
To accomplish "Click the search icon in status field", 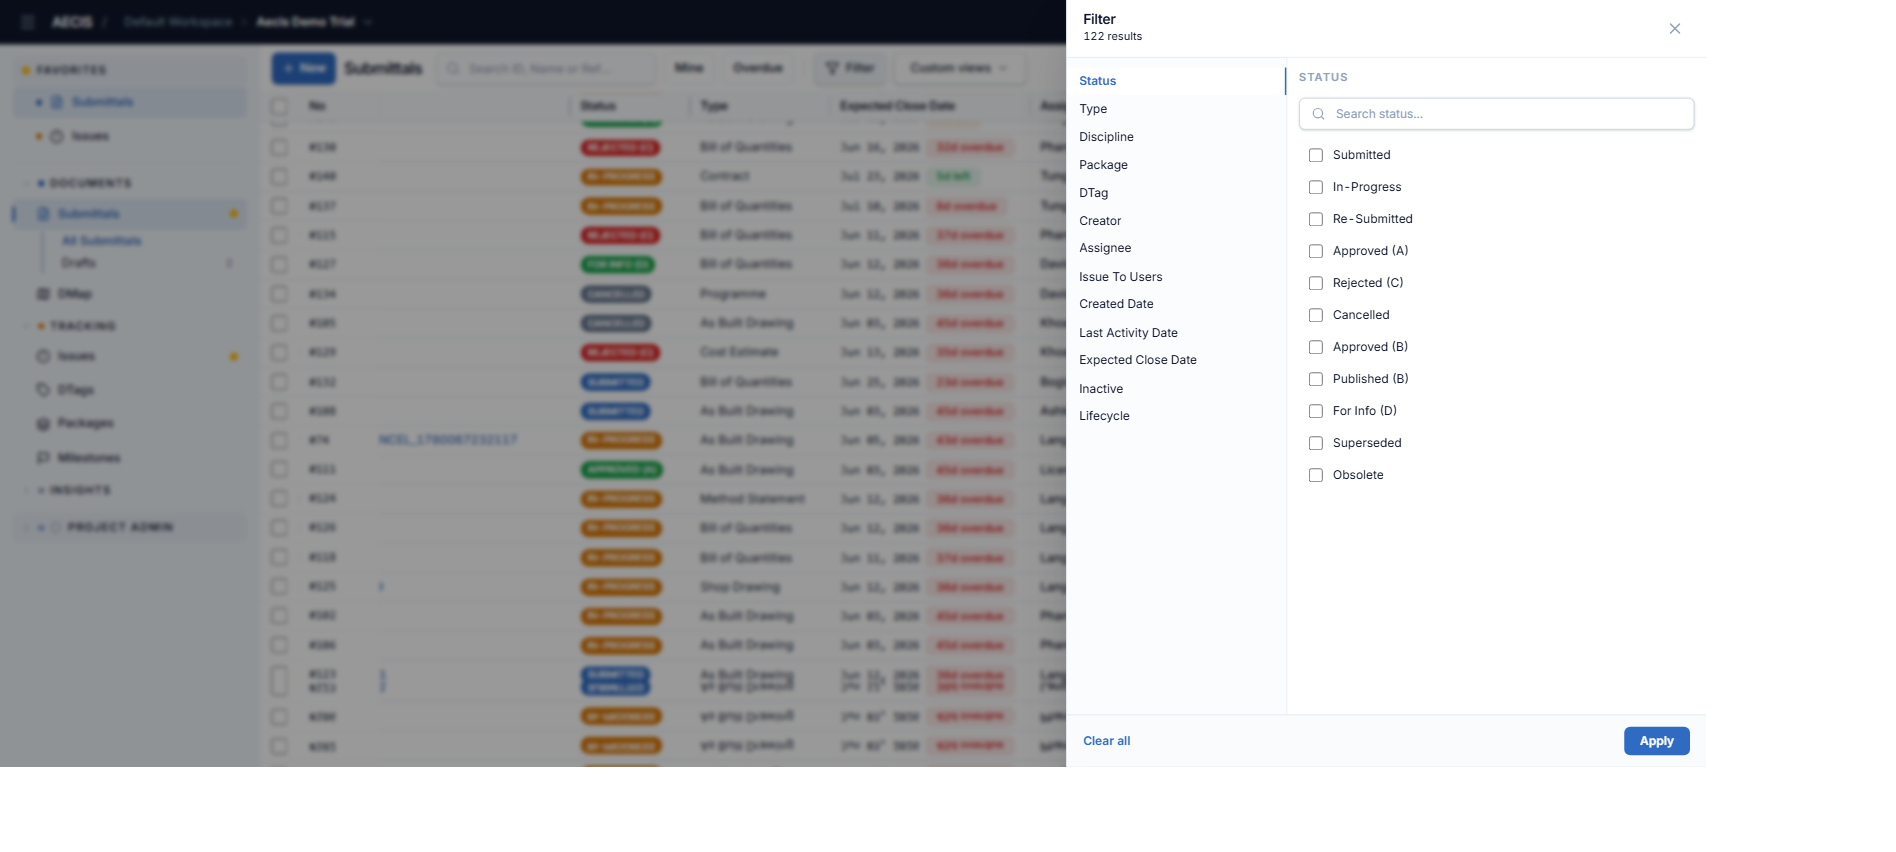I will click(1318, 114).
